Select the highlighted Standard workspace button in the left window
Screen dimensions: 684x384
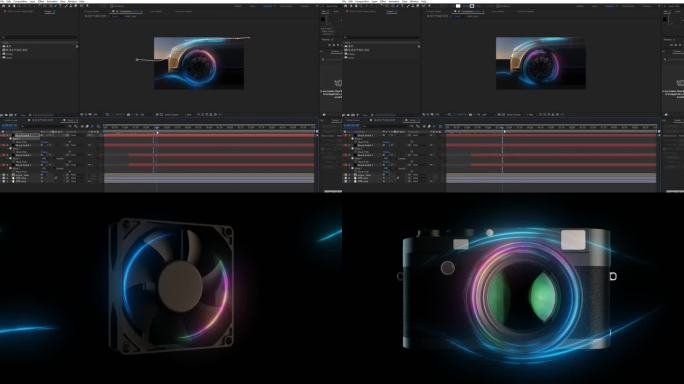pos(268,6)
